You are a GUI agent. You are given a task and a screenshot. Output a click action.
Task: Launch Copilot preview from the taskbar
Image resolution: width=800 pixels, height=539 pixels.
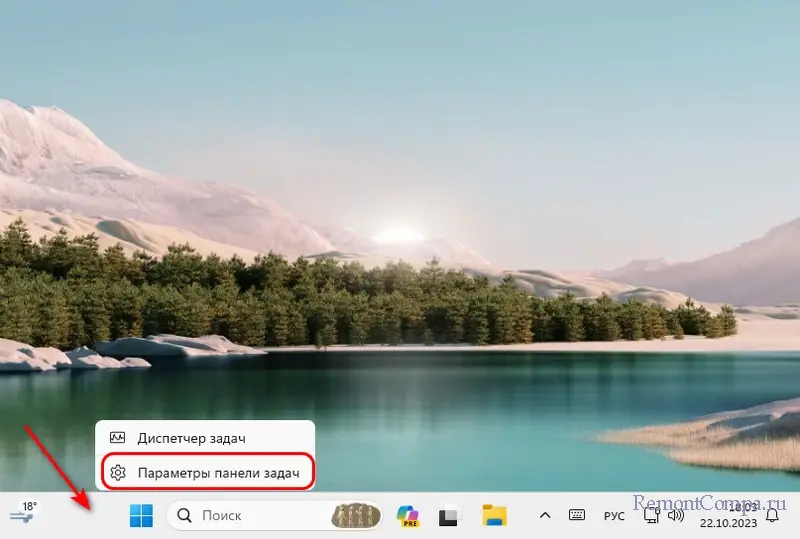(407, 516)
